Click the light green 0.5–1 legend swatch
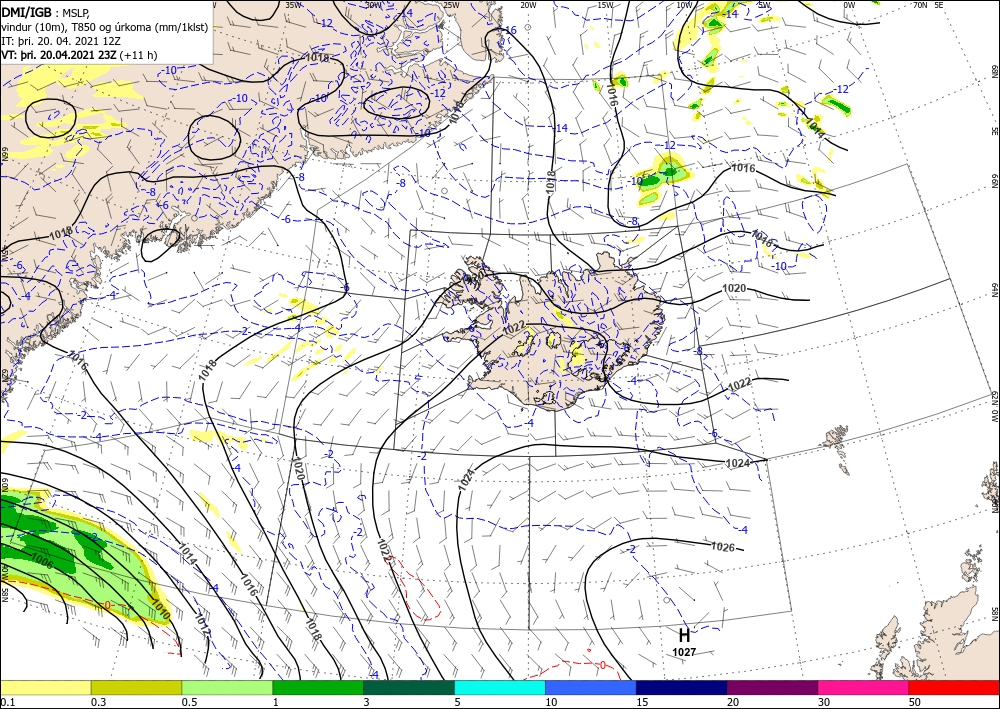This screenshot has width=1000, height=709. pos(227,687)
